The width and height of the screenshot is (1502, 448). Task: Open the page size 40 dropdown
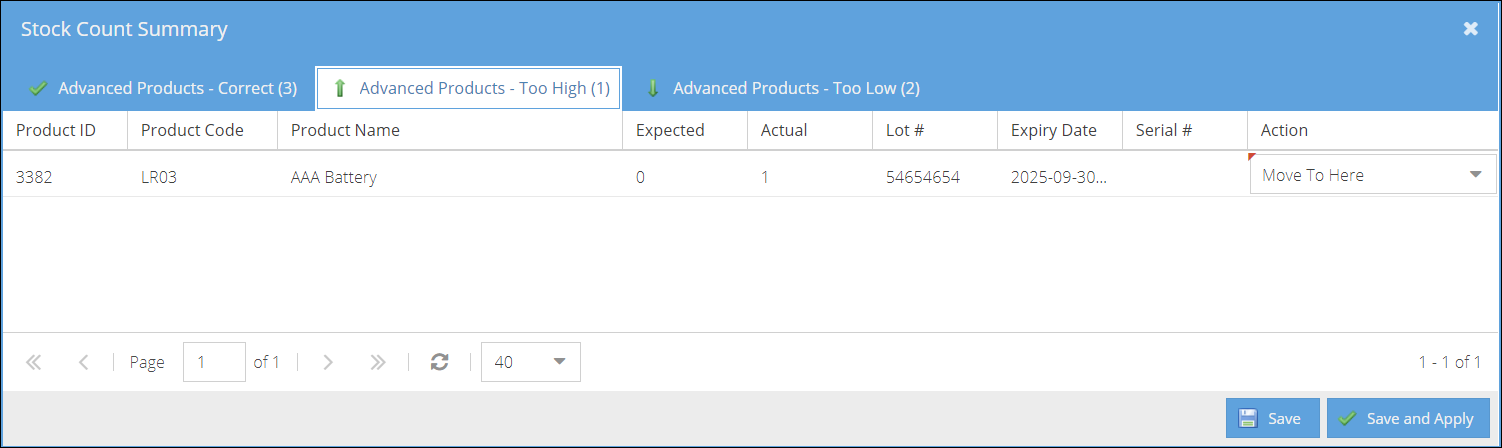(530, 362)
